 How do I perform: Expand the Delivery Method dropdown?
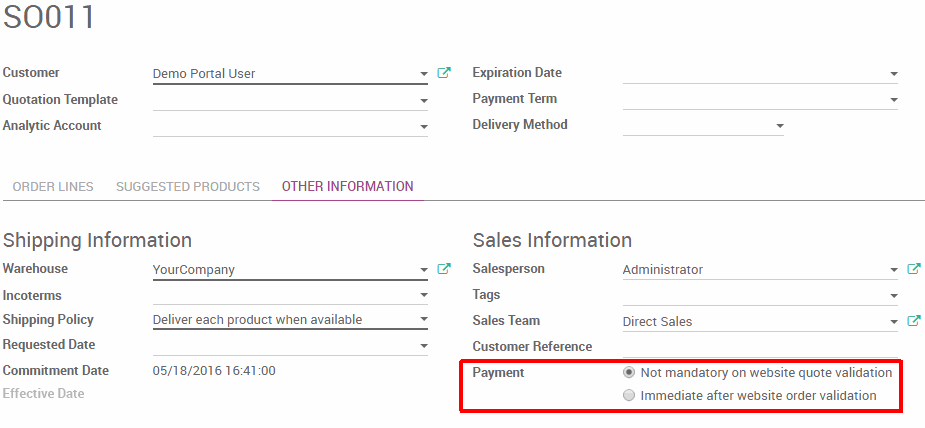pos(779,126)
